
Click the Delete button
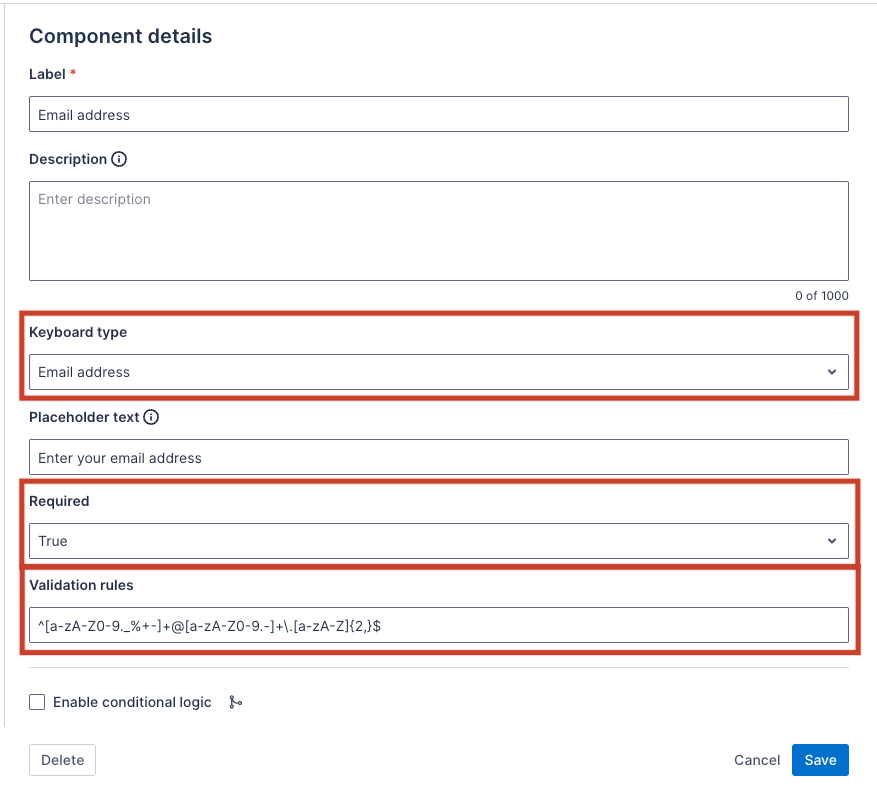62,760
